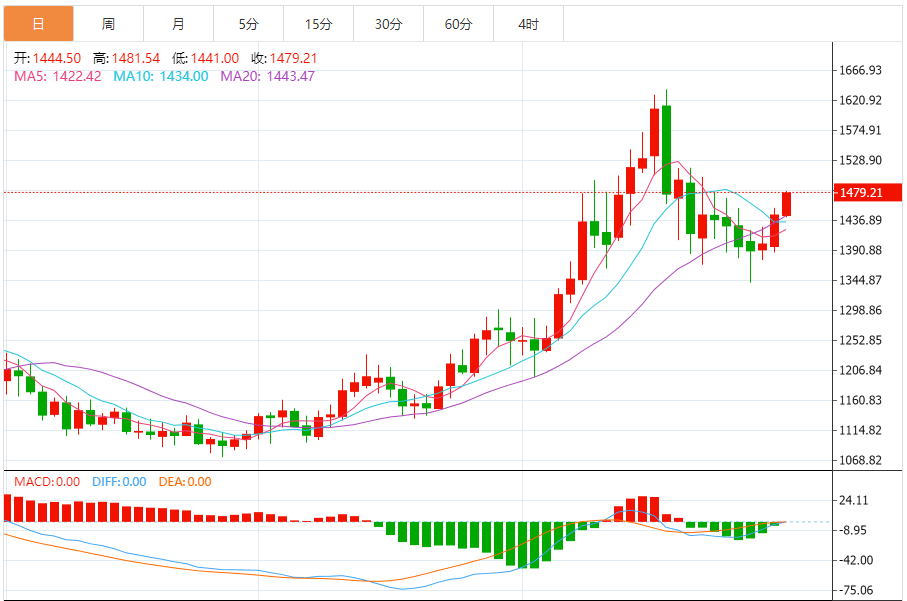
Task: Click the 24.11 MACD axis label
Action: [x=854, y=500]
